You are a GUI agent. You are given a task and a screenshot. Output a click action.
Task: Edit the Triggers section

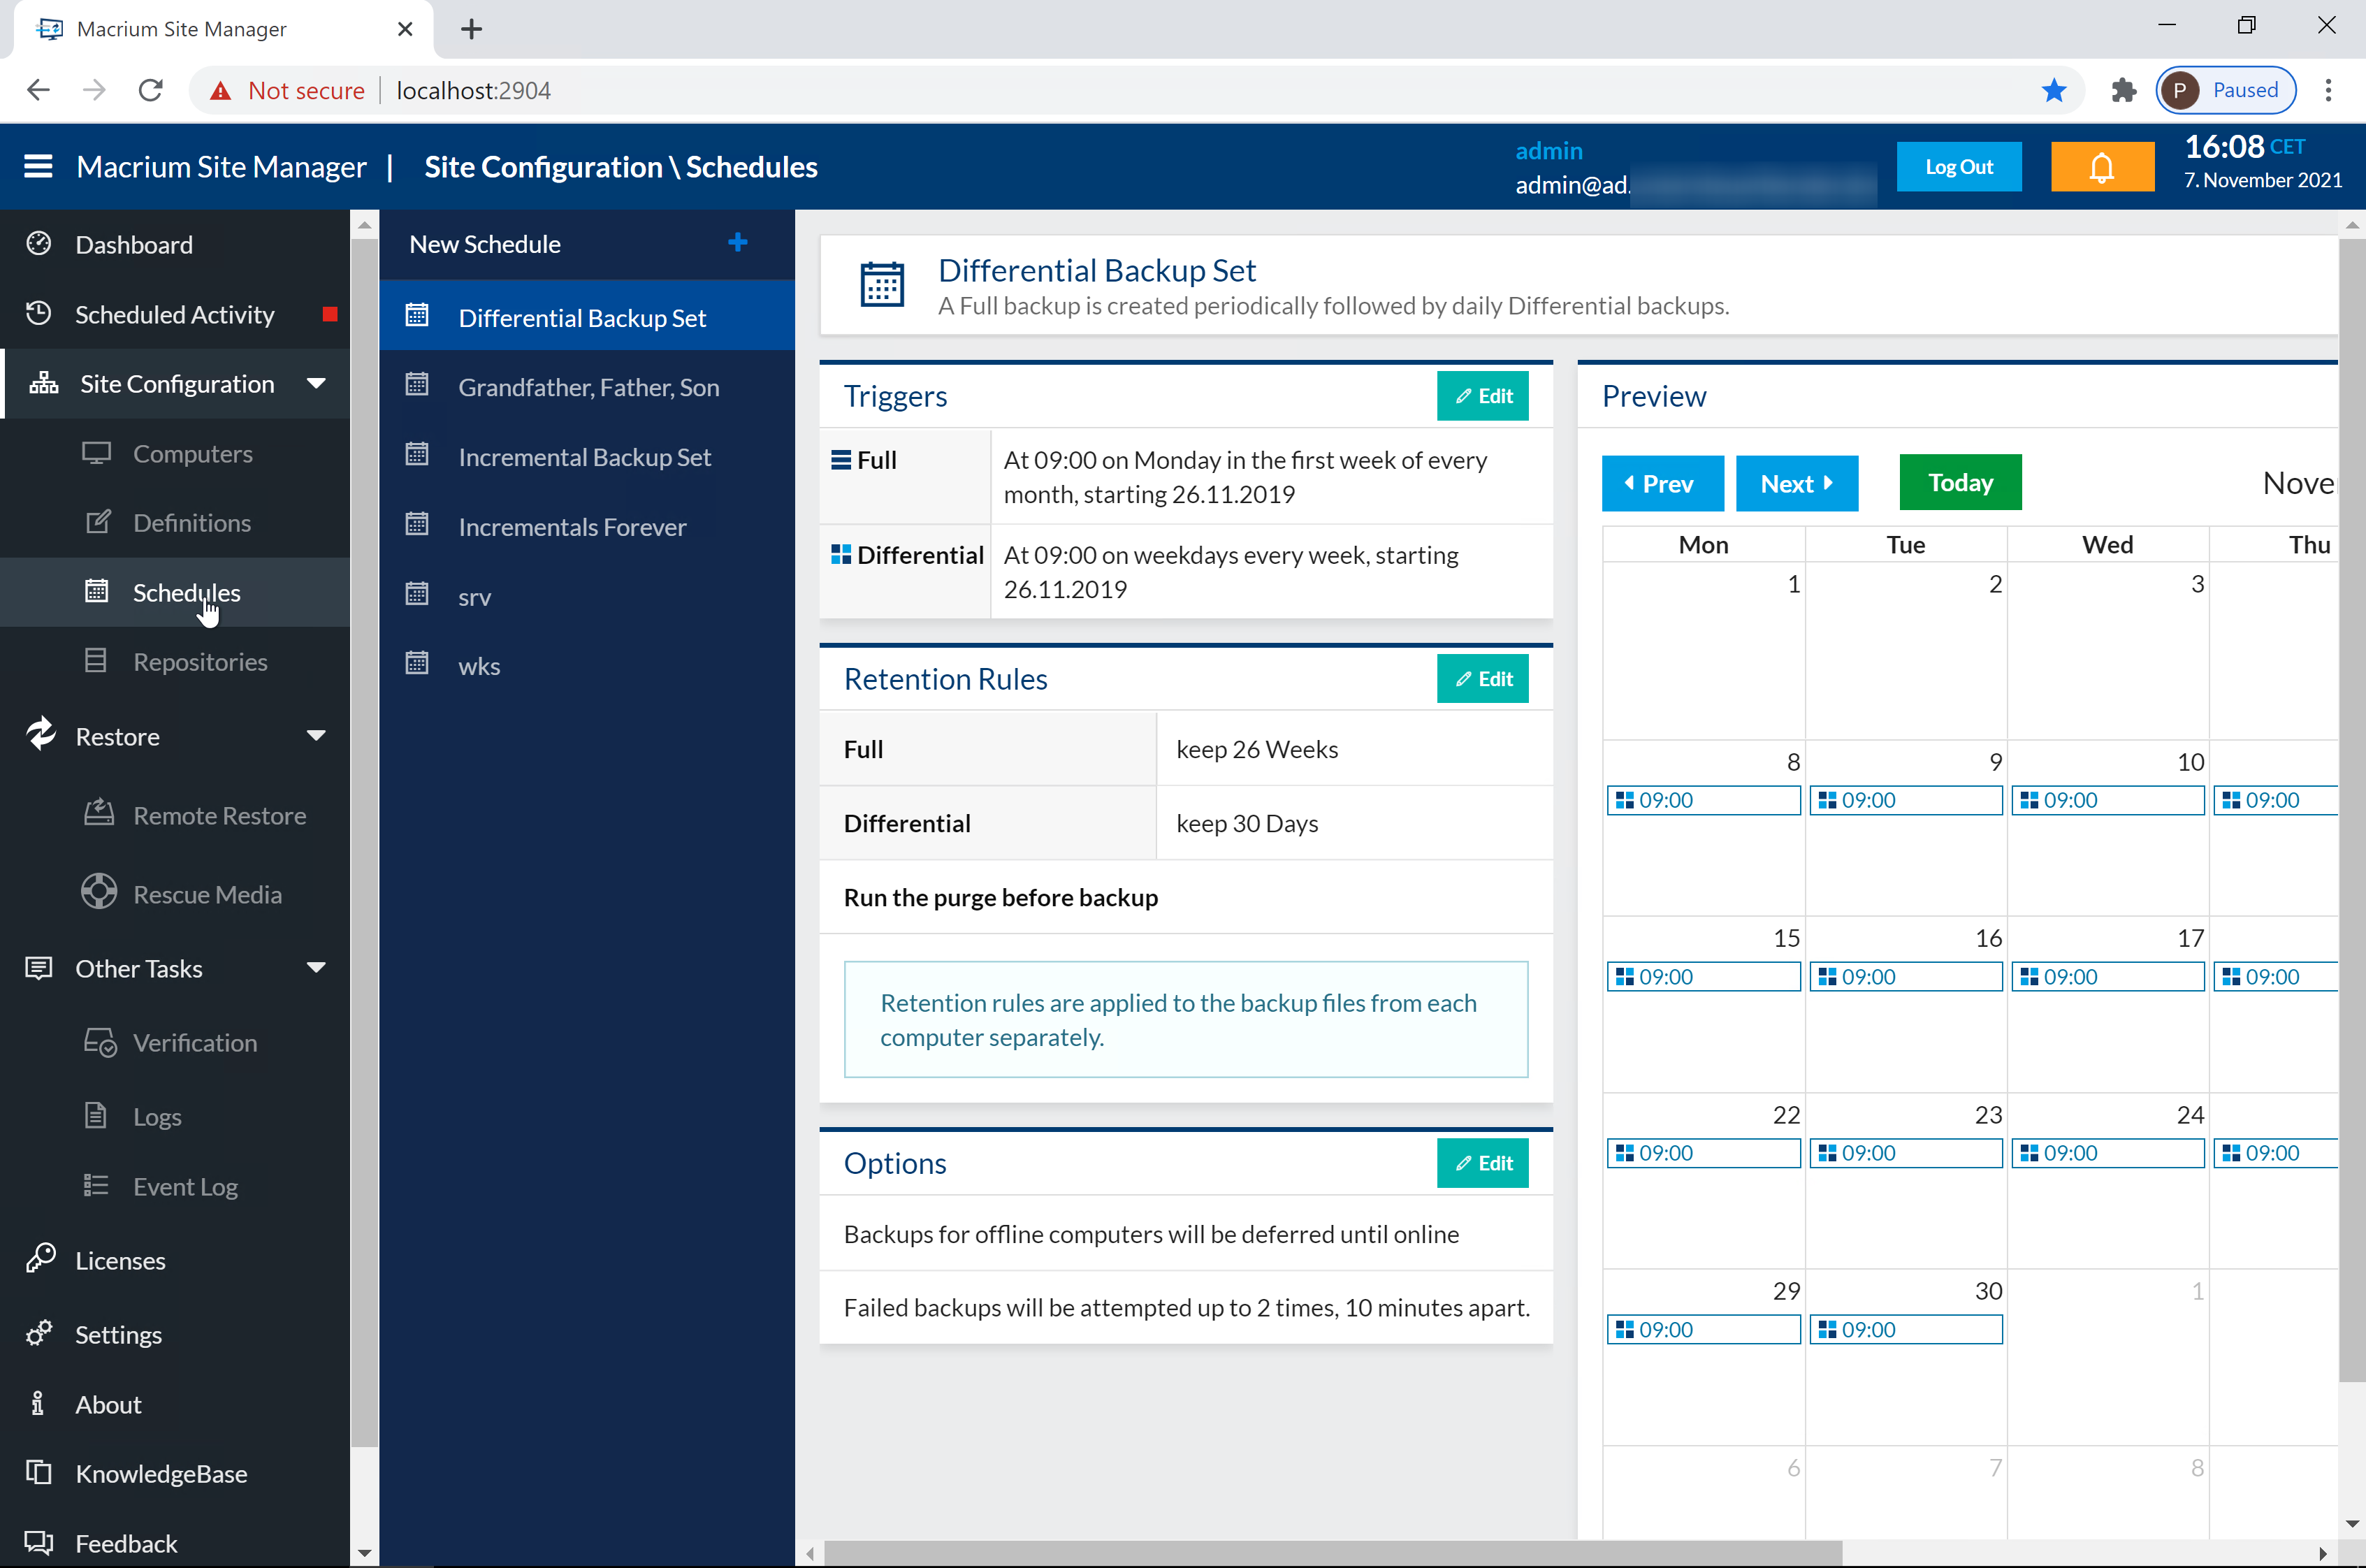(x=1482, y=396)
